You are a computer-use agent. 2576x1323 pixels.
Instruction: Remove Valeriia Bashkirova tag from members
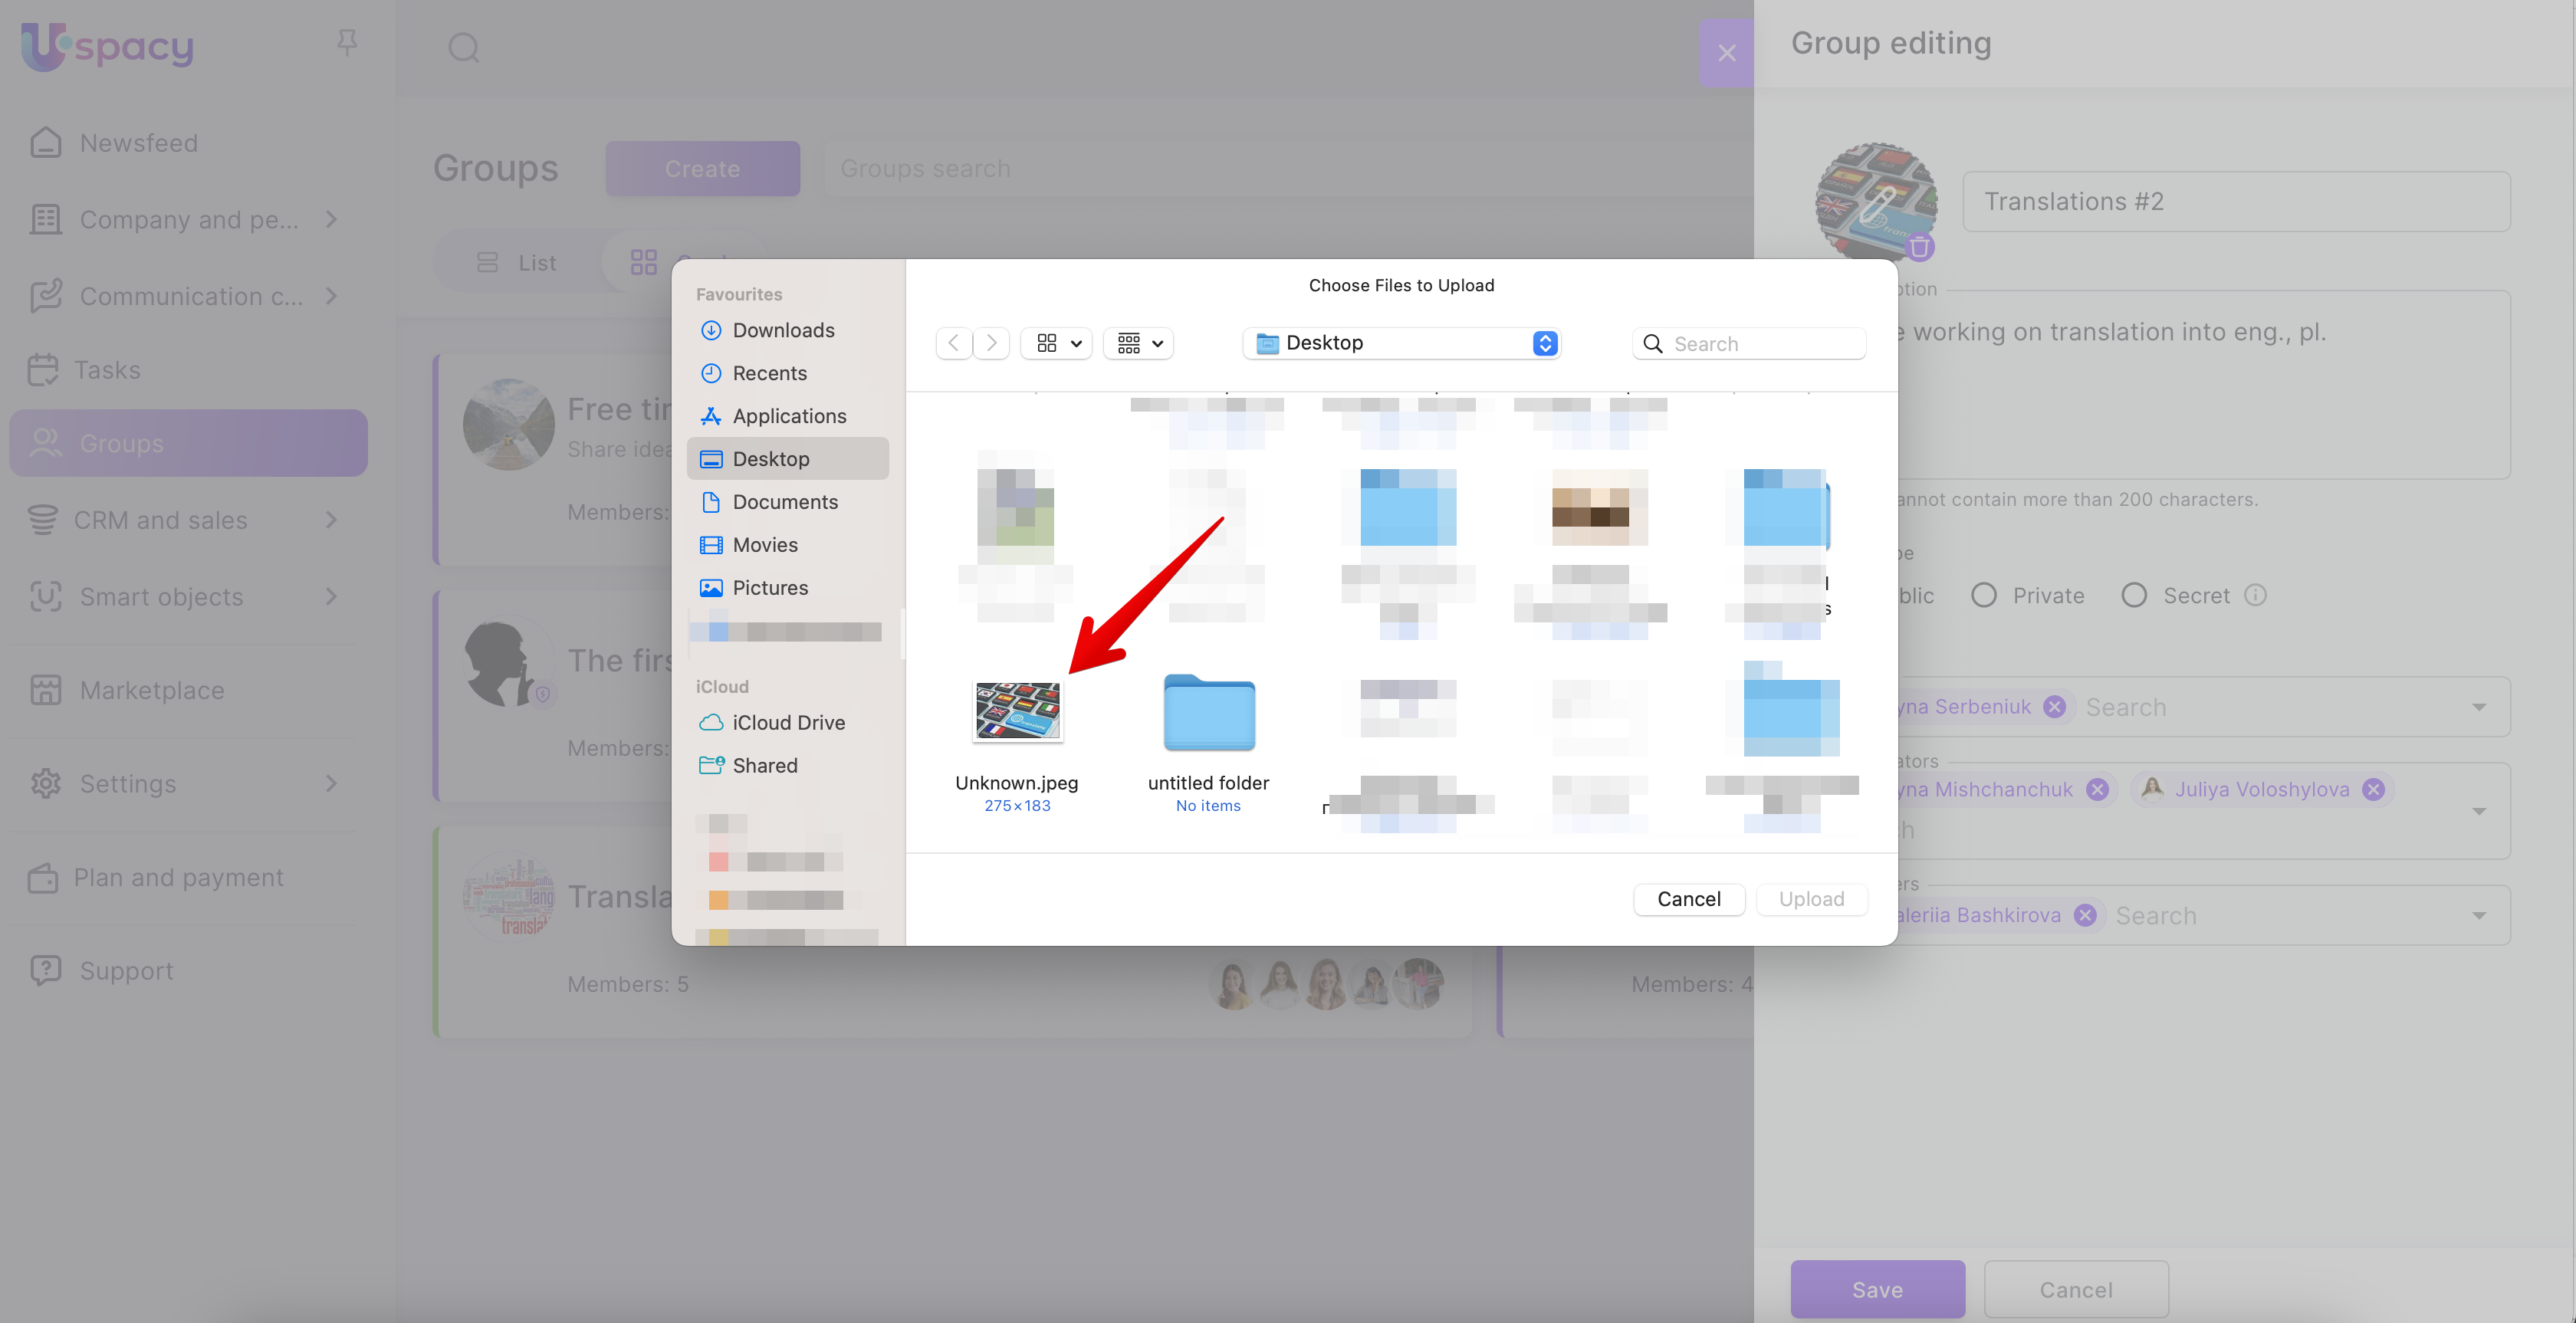coord(2085,915)
